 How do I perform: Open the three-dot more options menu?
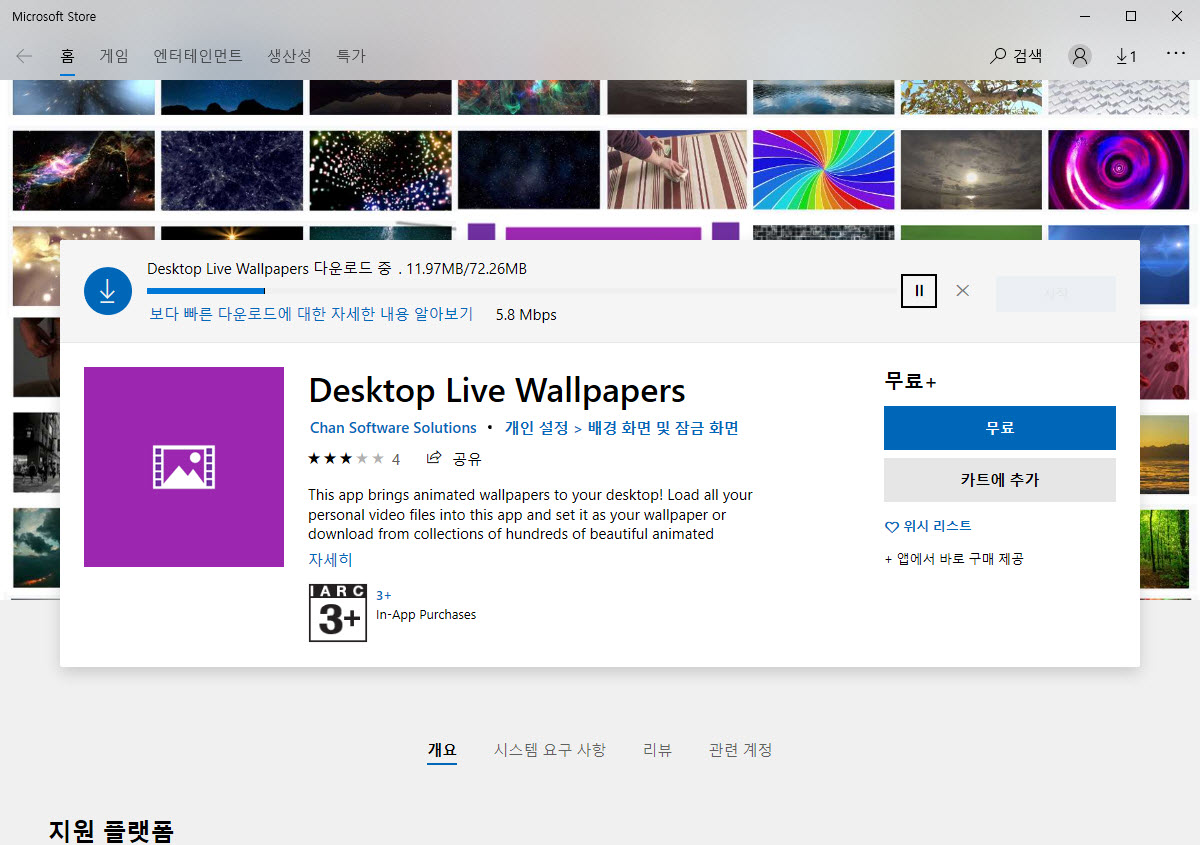coord(1176,54)
